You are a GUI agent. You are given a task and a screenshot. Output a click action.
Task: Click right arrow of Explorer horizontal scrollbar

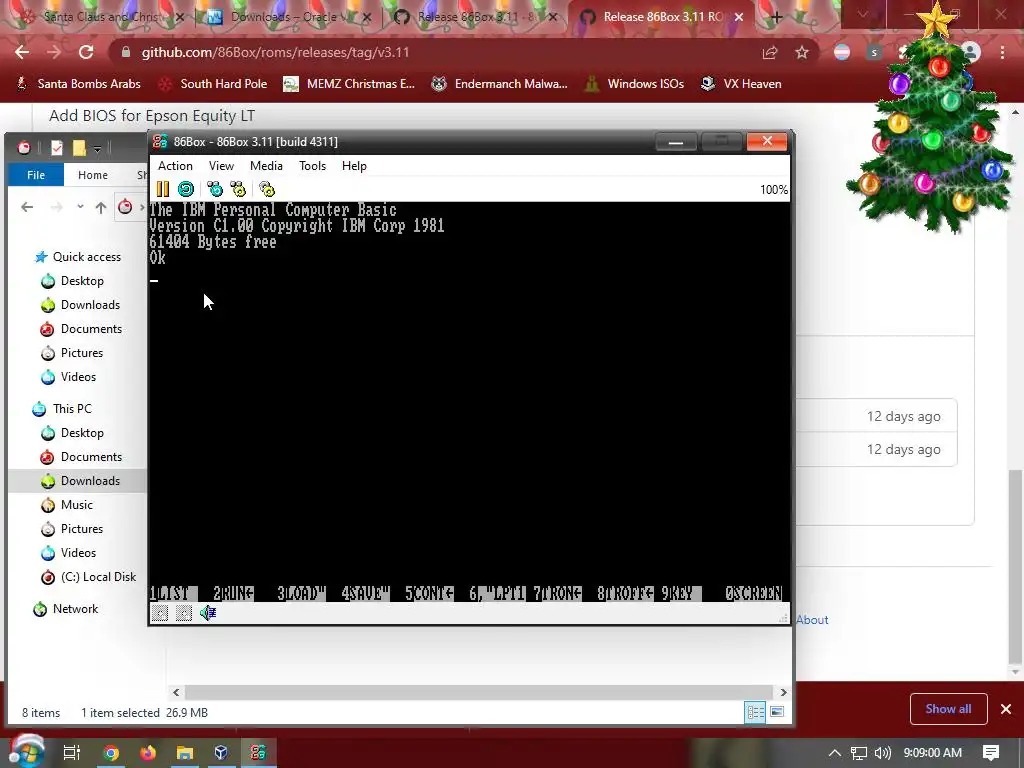pyautogui.click(x=783, y=692)
